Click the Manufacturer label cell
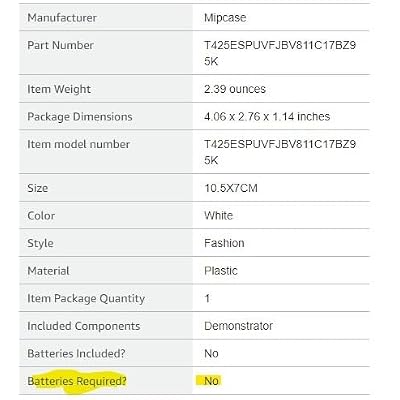This screenshot has height=400, width=400. pyautogui.click(x=106, y=17)
